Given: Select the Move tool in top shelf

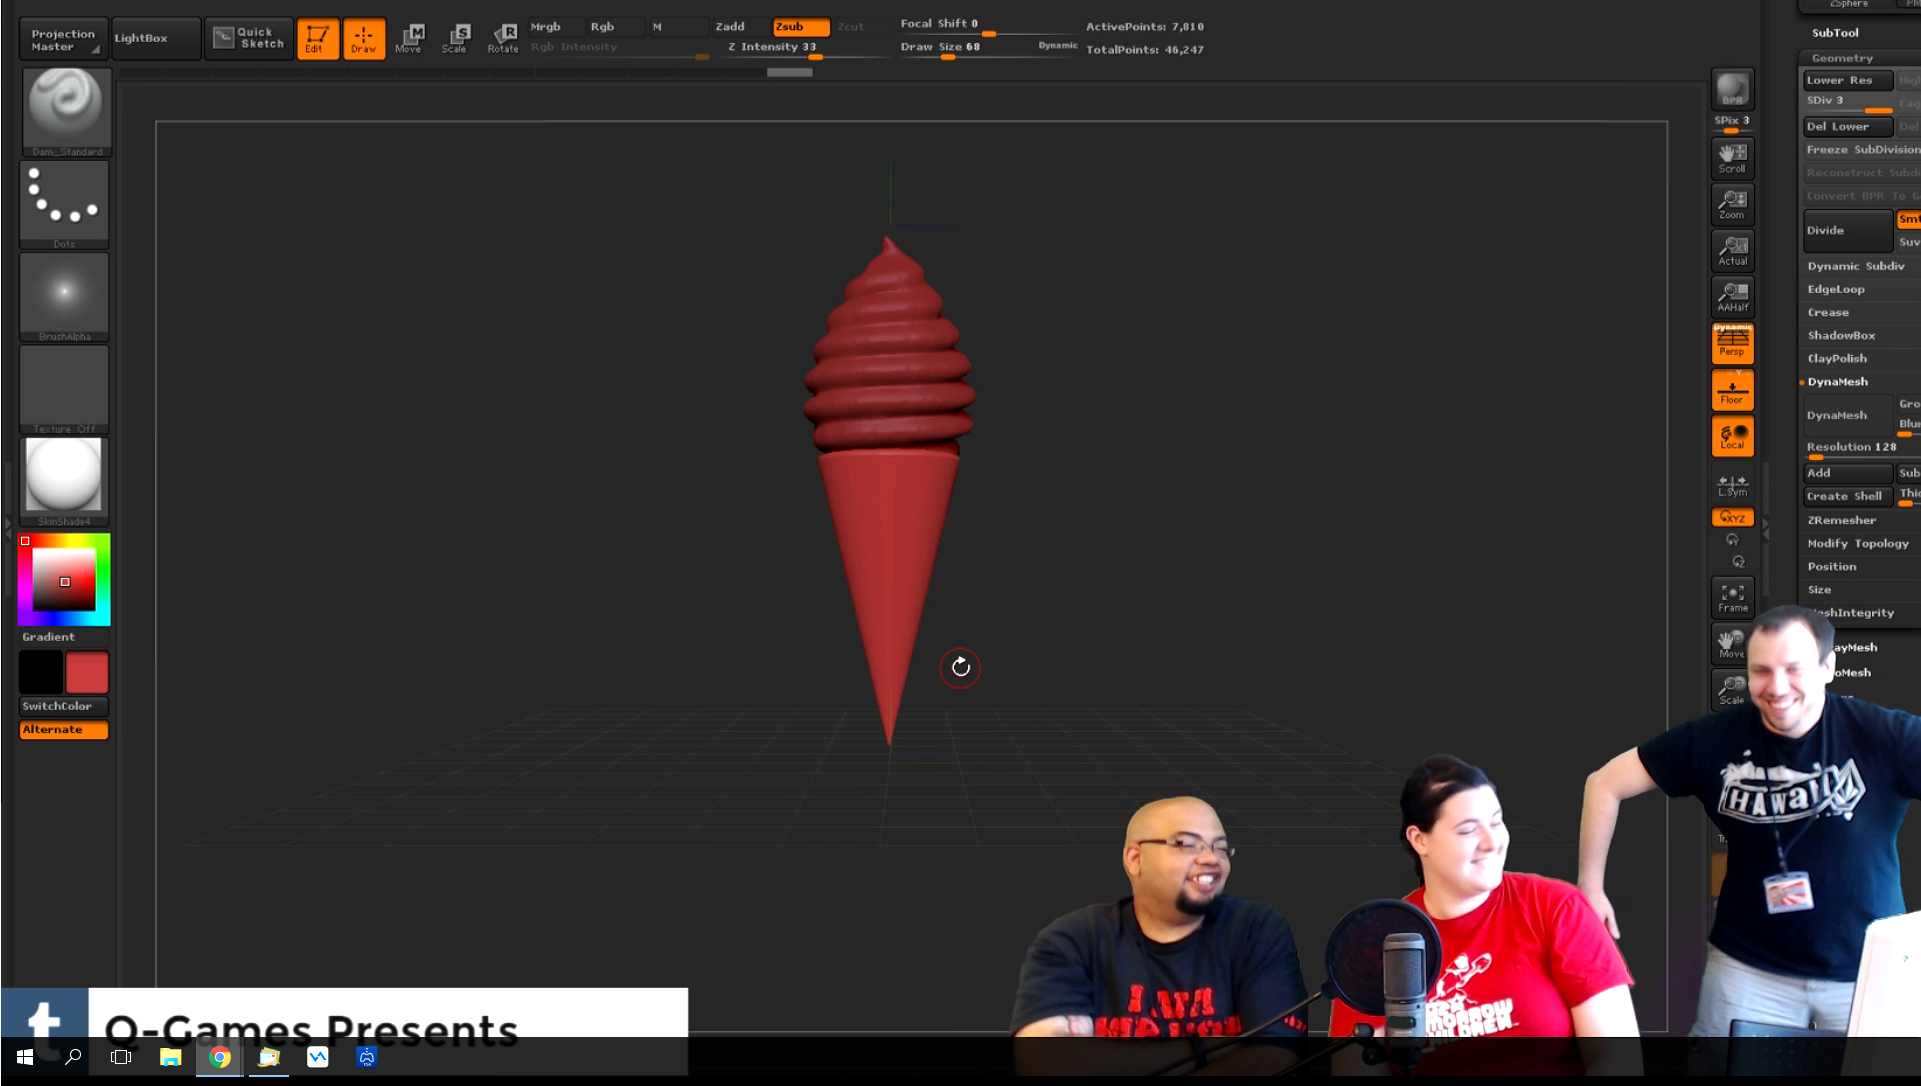Looking at the screenshot, I should (409, 38).
